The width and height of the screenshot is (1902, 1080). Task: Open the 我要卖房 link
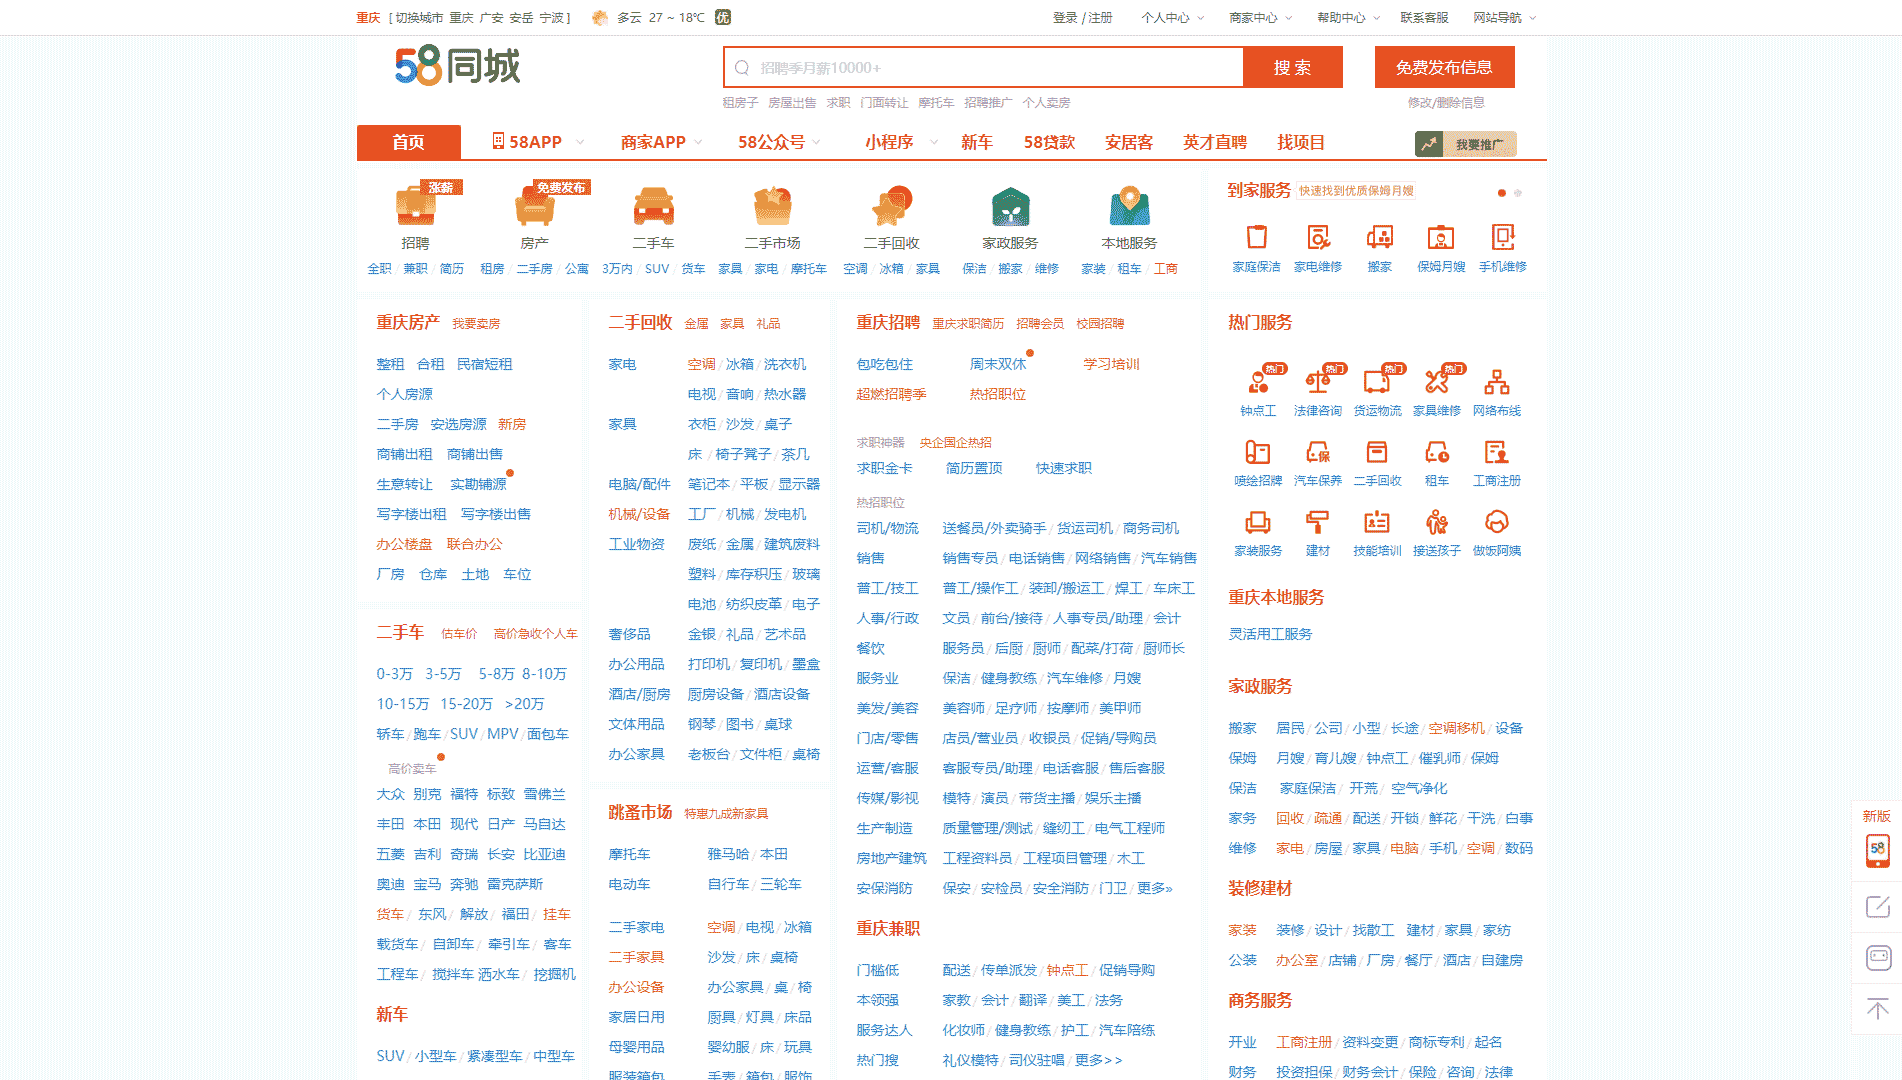476,323
